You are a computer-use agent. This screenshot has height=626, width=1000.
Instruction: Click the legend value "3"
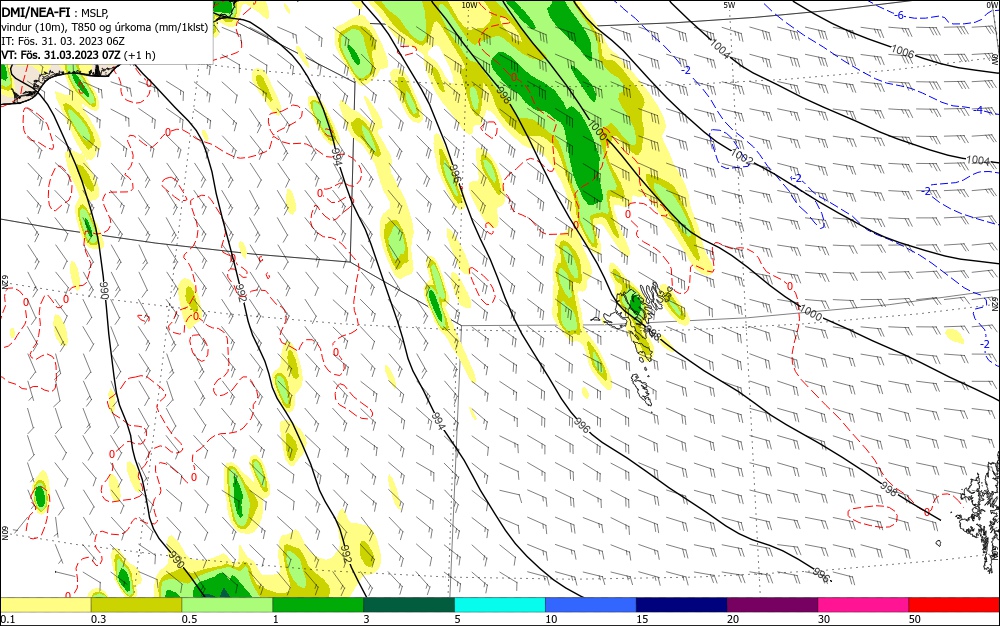366,619
